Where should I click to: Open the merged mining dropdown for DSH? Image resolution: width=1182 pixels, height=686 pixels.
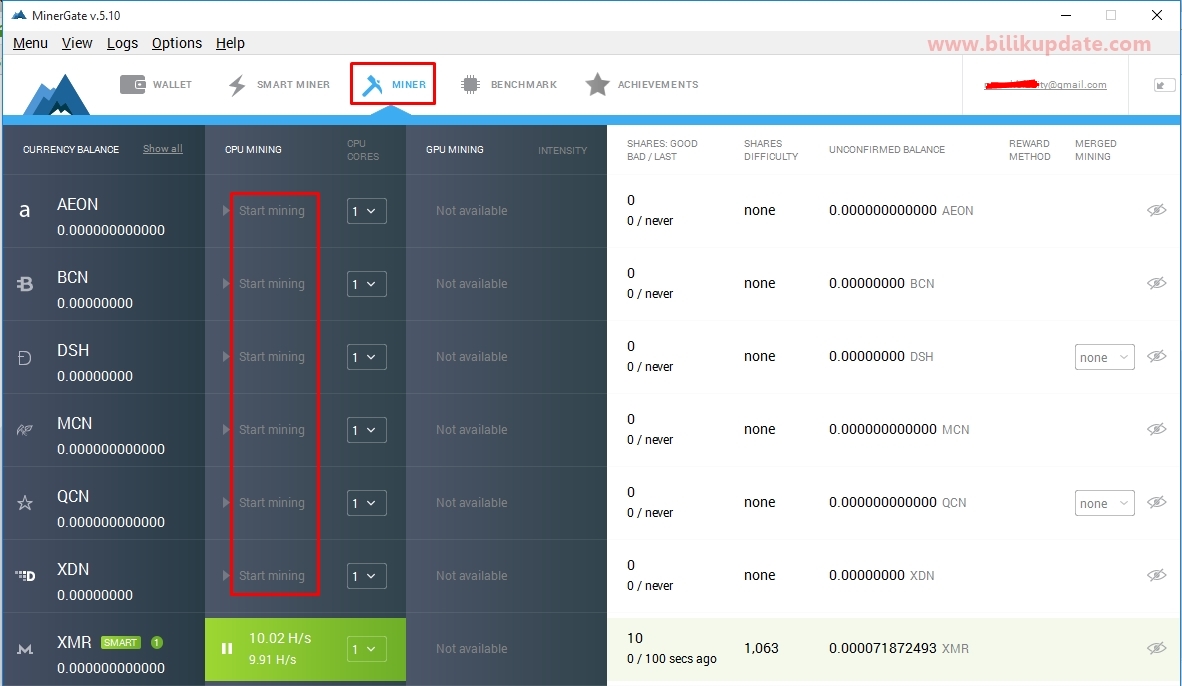[x=1104, y=356]
